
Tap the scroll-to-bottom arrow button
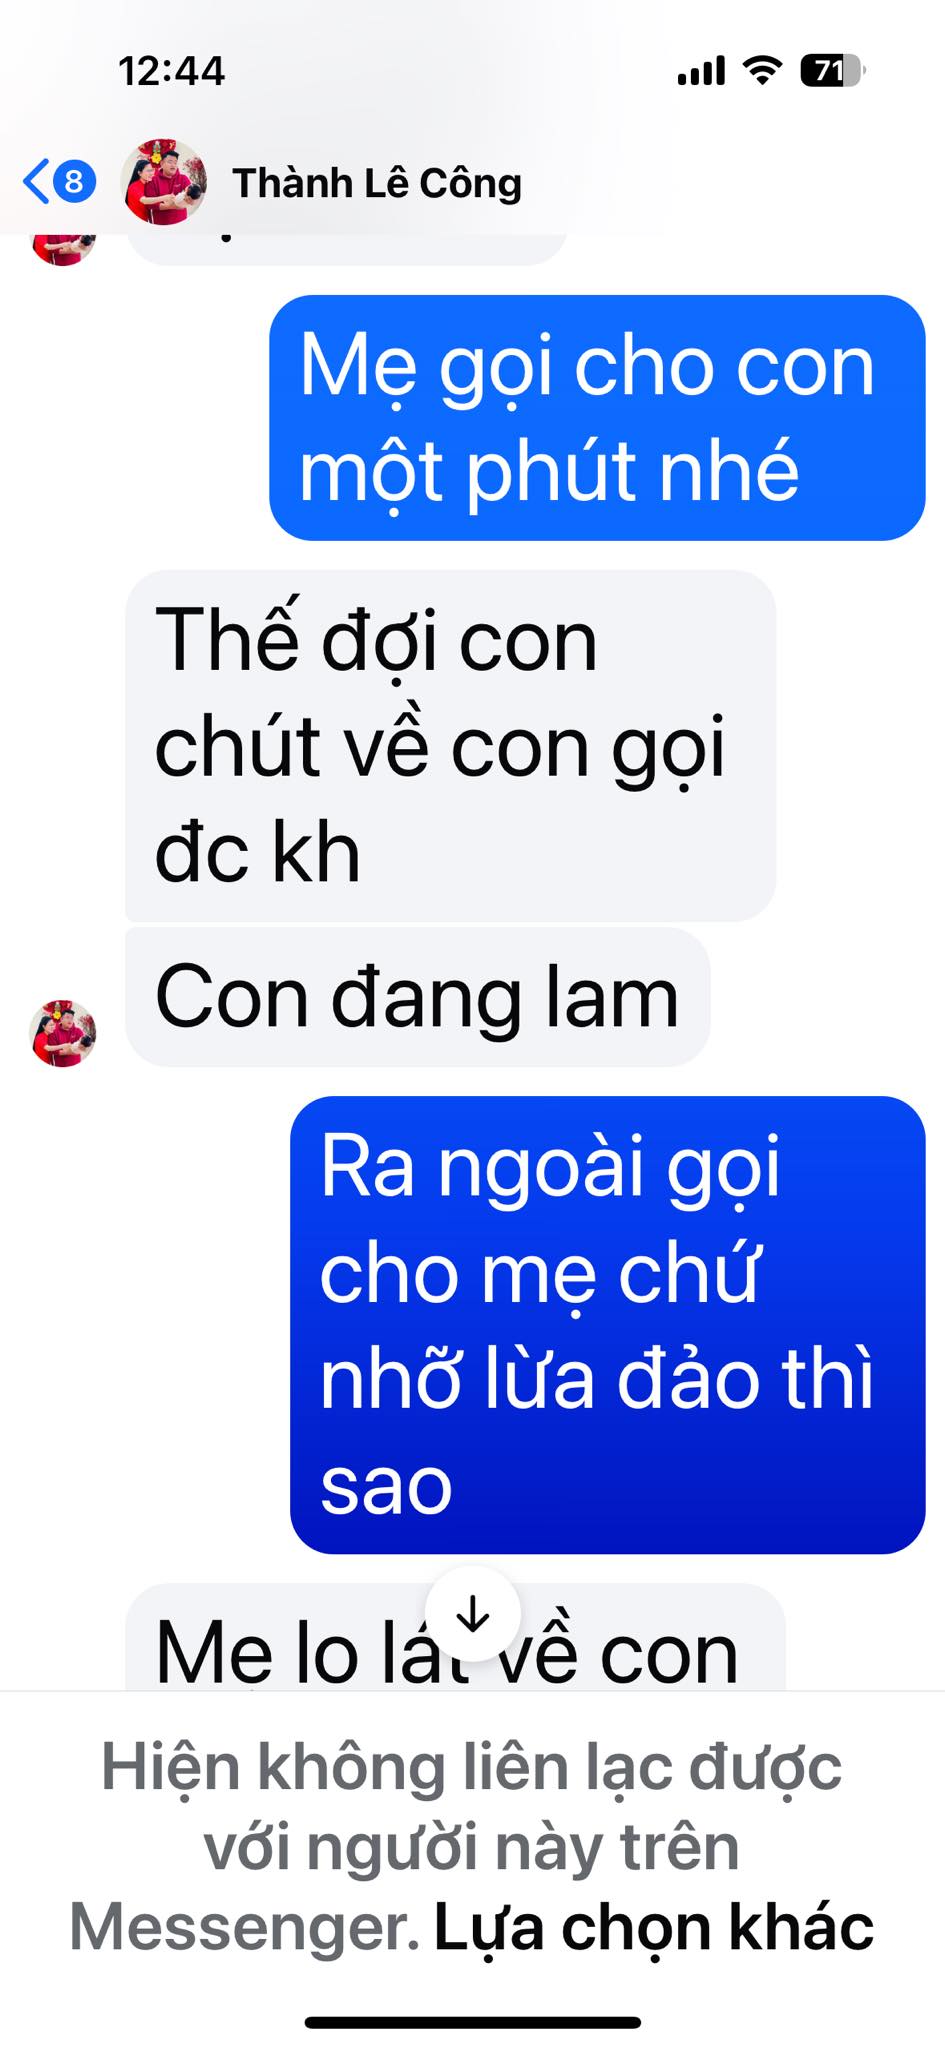coord(473,1613)
